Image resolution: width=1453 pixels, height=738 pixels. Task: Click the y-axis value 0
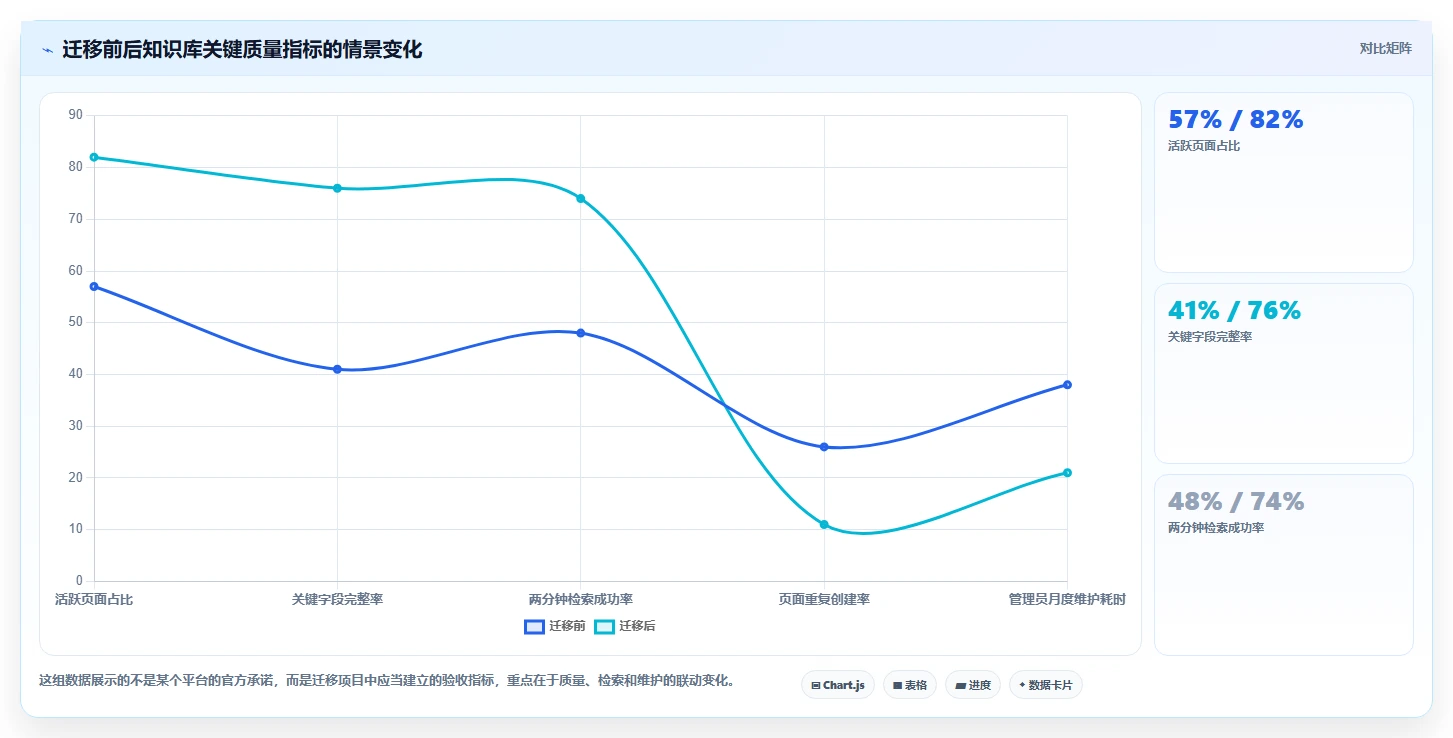click(x=79, y=581)
